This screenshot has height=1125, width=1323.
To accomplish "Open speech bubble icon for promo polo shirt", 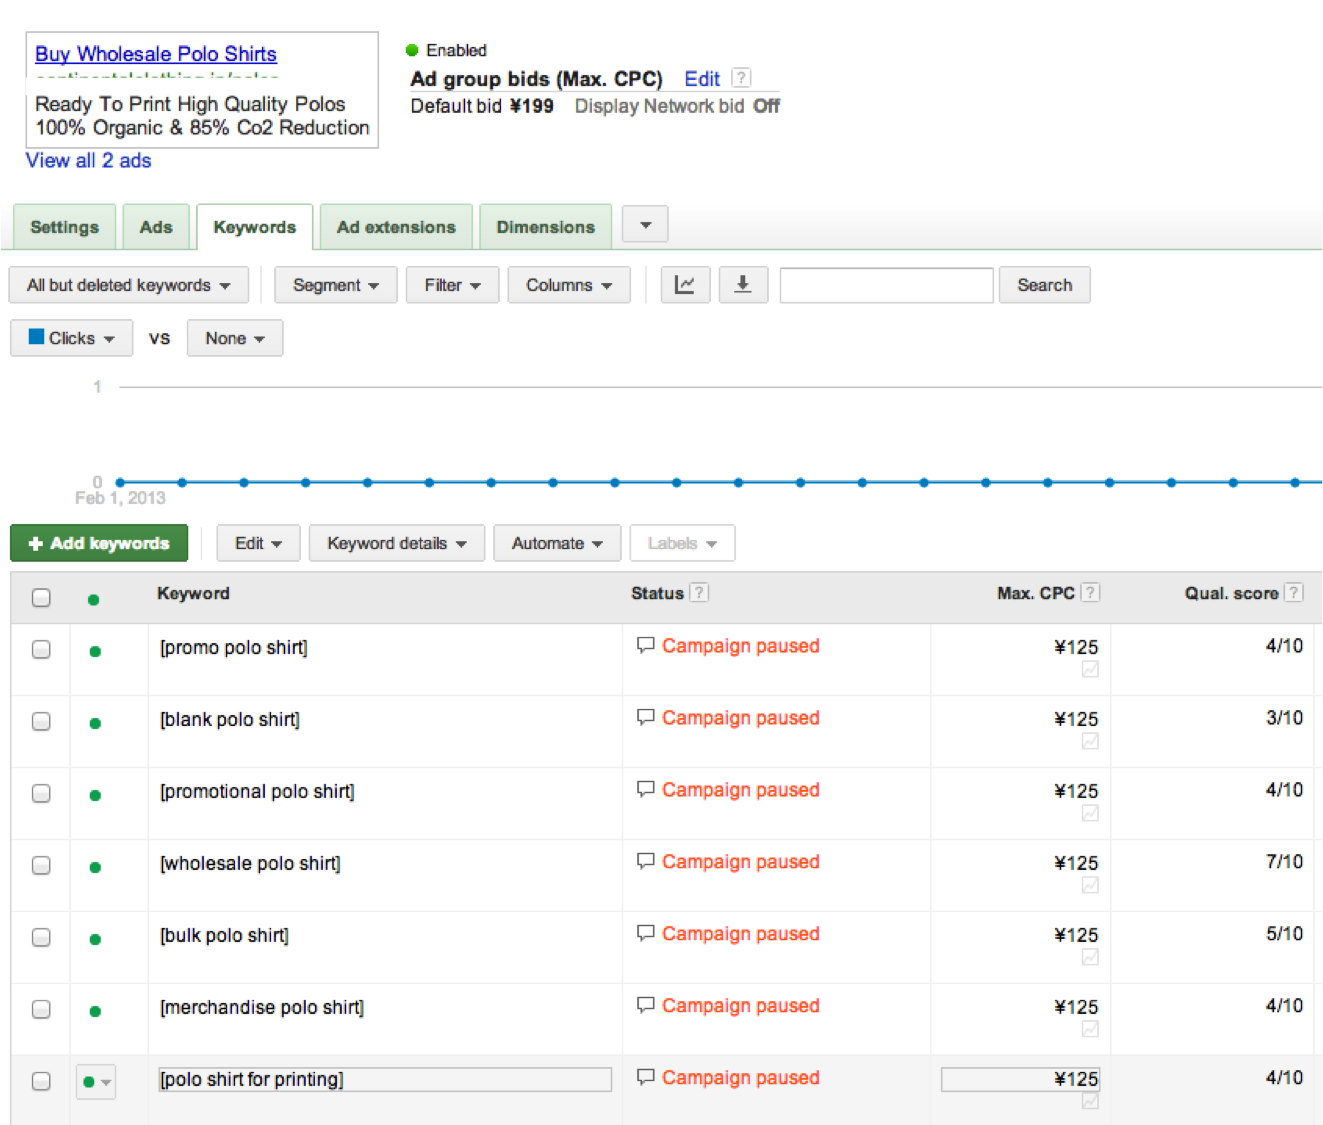I will (645, 646).
